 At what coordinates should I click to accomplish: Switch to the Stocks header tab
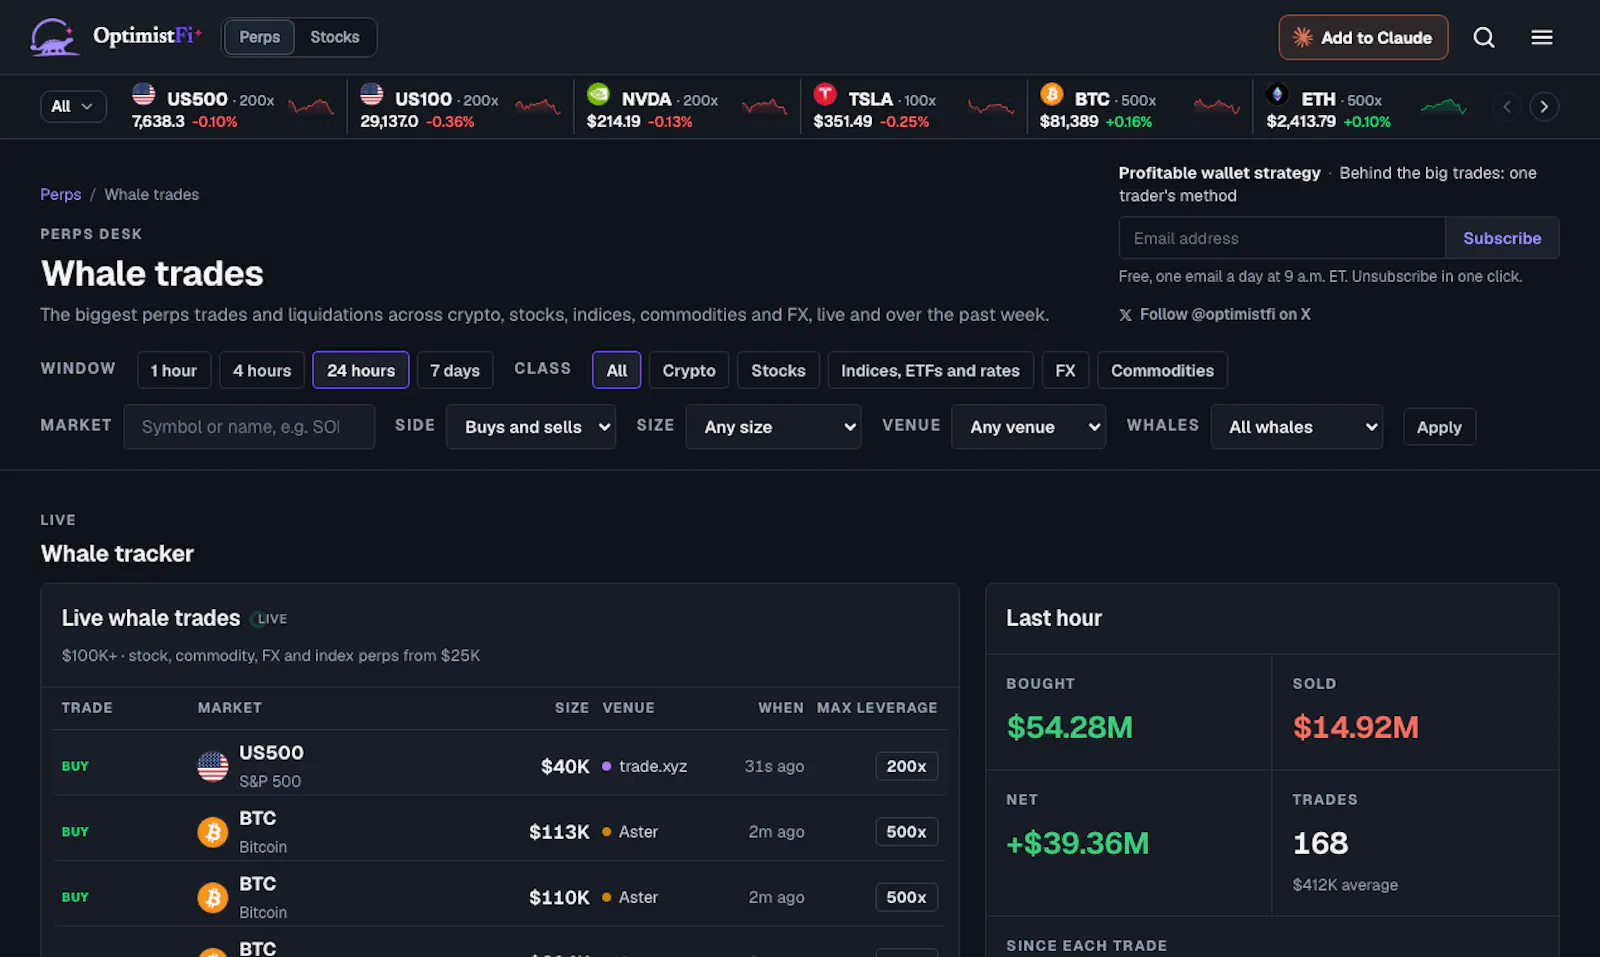335,37
